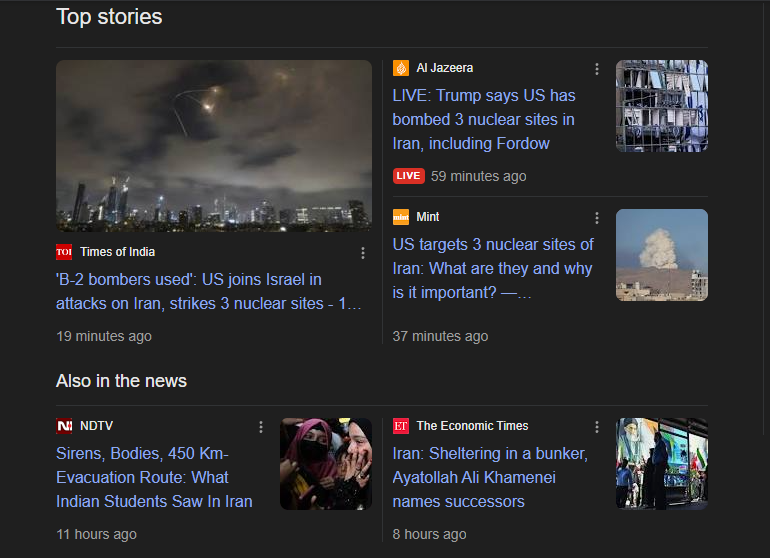The image size is (770, 558).
Task: Open more options for Times of India story
Action: coord(363,253)
